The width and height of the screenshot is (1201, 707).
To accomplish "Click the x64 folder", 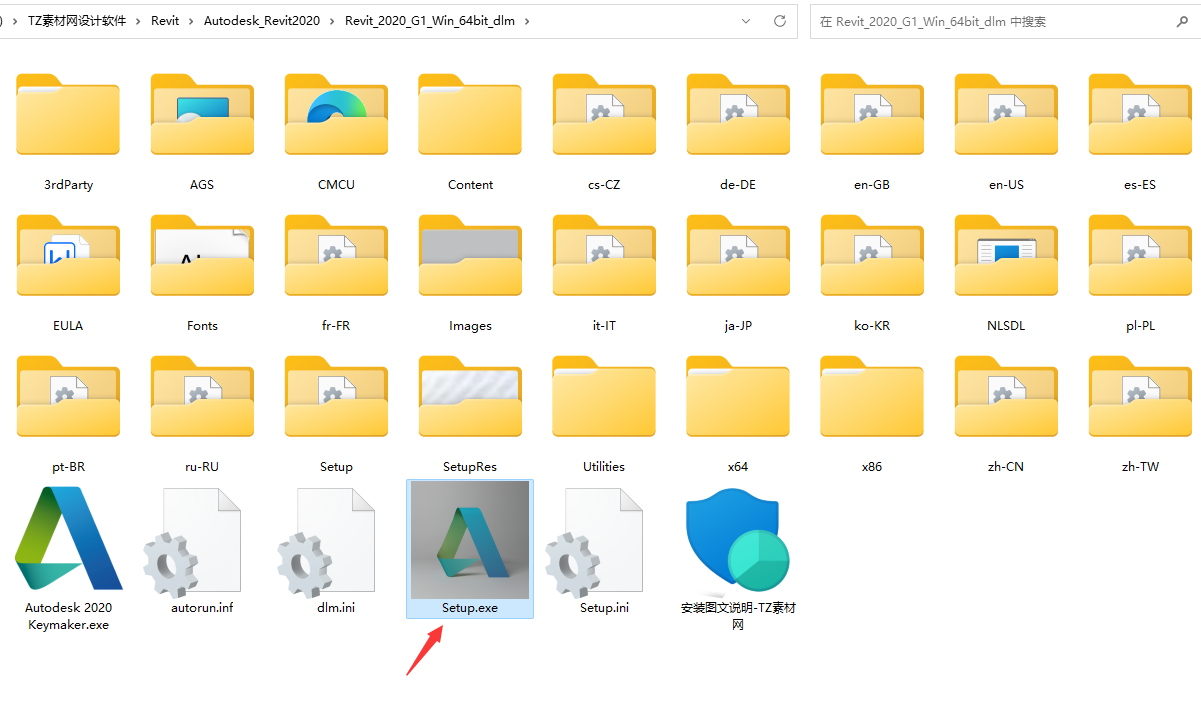I will coord(738,397).
